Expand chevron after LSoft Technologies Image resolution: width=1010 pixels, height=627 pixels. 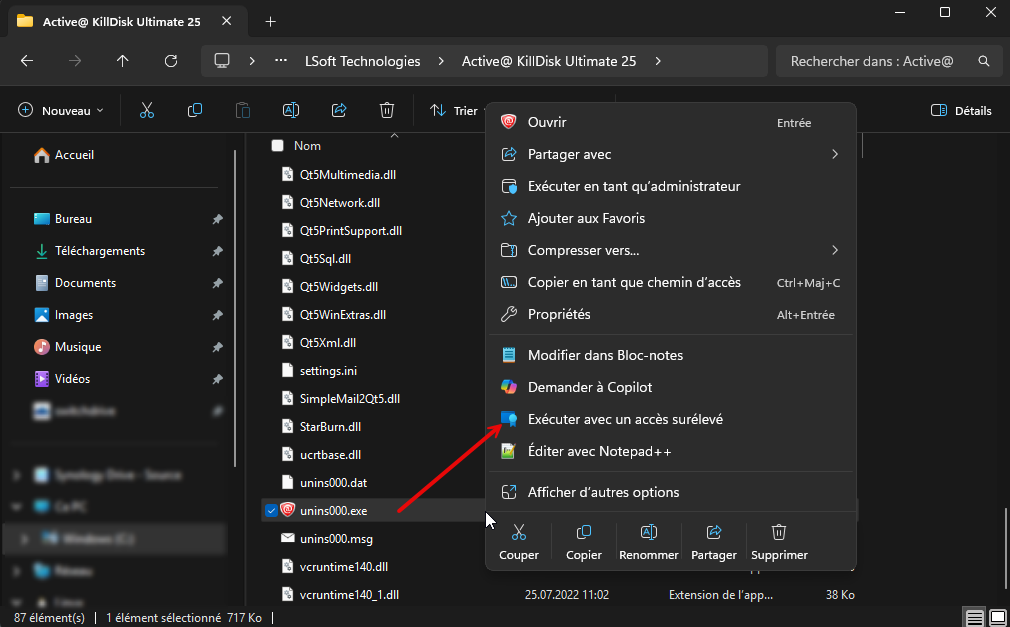tap(441, 61)
